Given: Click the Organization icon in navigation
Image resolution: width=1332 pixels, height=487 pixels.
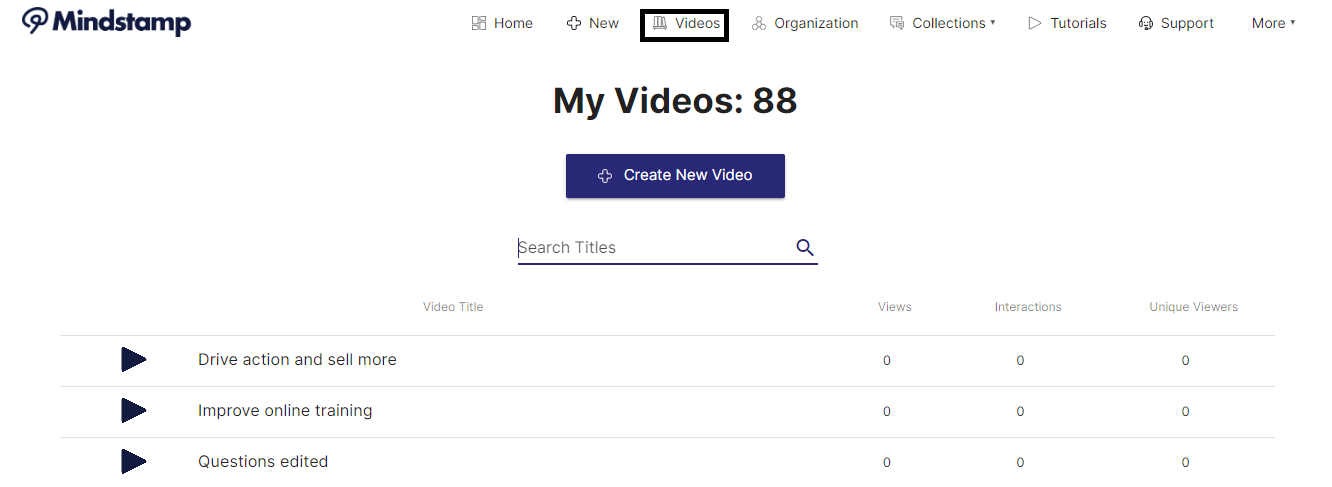Looking at the screenshot, I should pyautogui.click(x=759, y=23).
